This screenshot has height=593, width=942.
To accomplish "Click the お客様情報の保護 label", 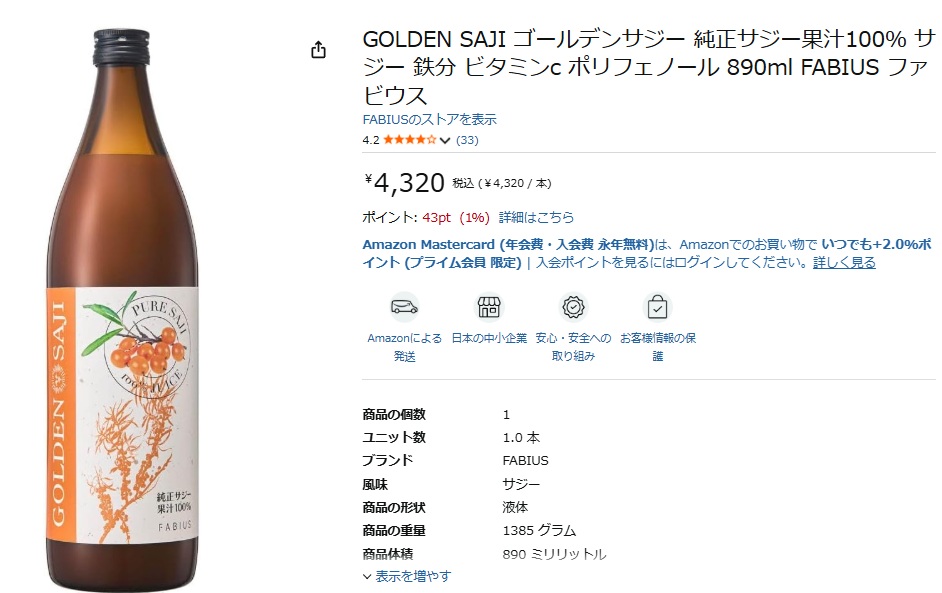I will (657, 347).
